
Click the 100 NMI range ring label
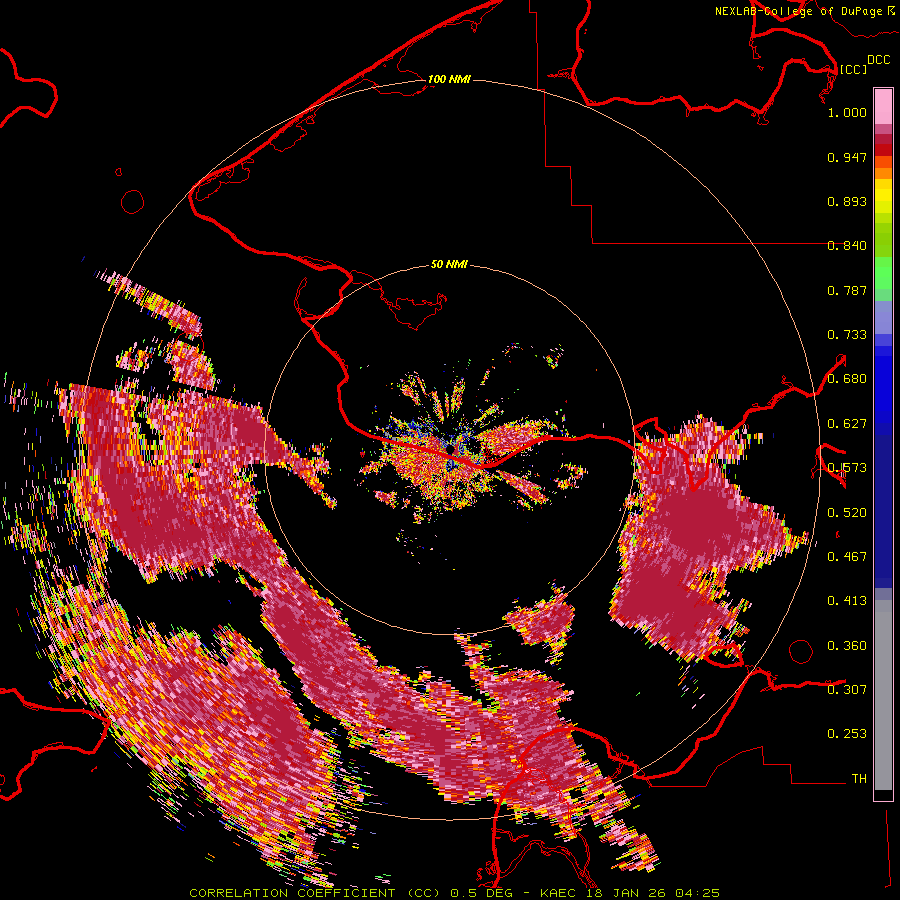click(x=449, y=79)
